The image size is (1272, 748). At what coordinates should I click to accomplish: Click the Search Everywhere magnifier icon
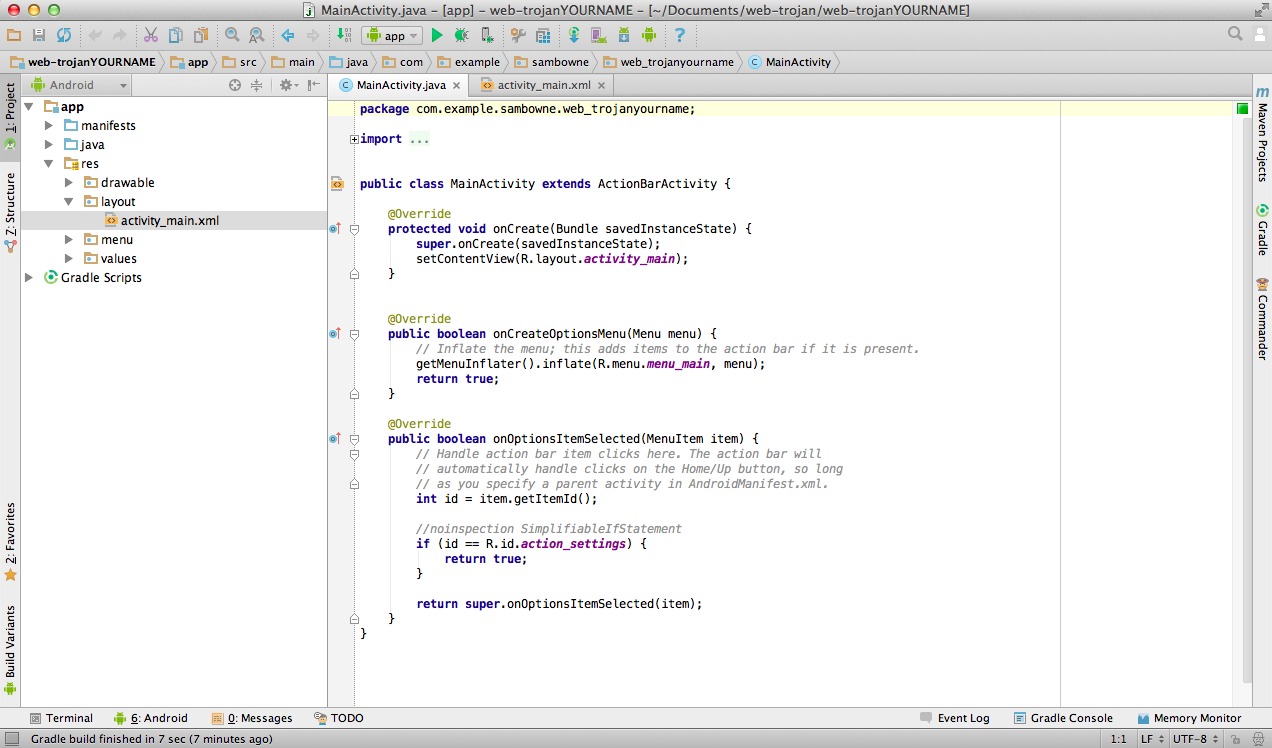click(1235, 34)
